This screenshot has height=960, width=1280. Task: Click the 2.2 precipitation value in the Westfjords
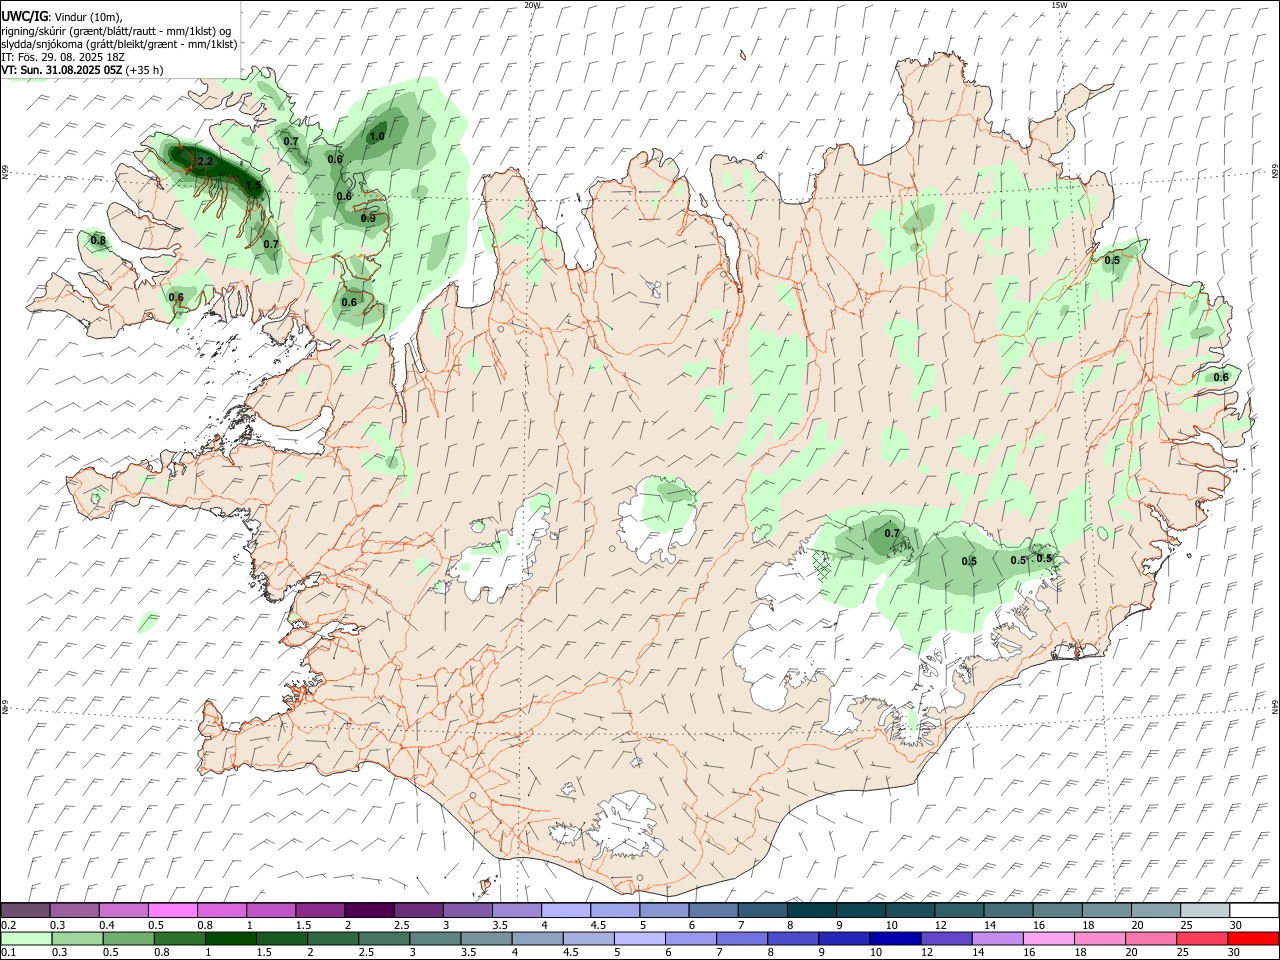(x=206, y=161)
